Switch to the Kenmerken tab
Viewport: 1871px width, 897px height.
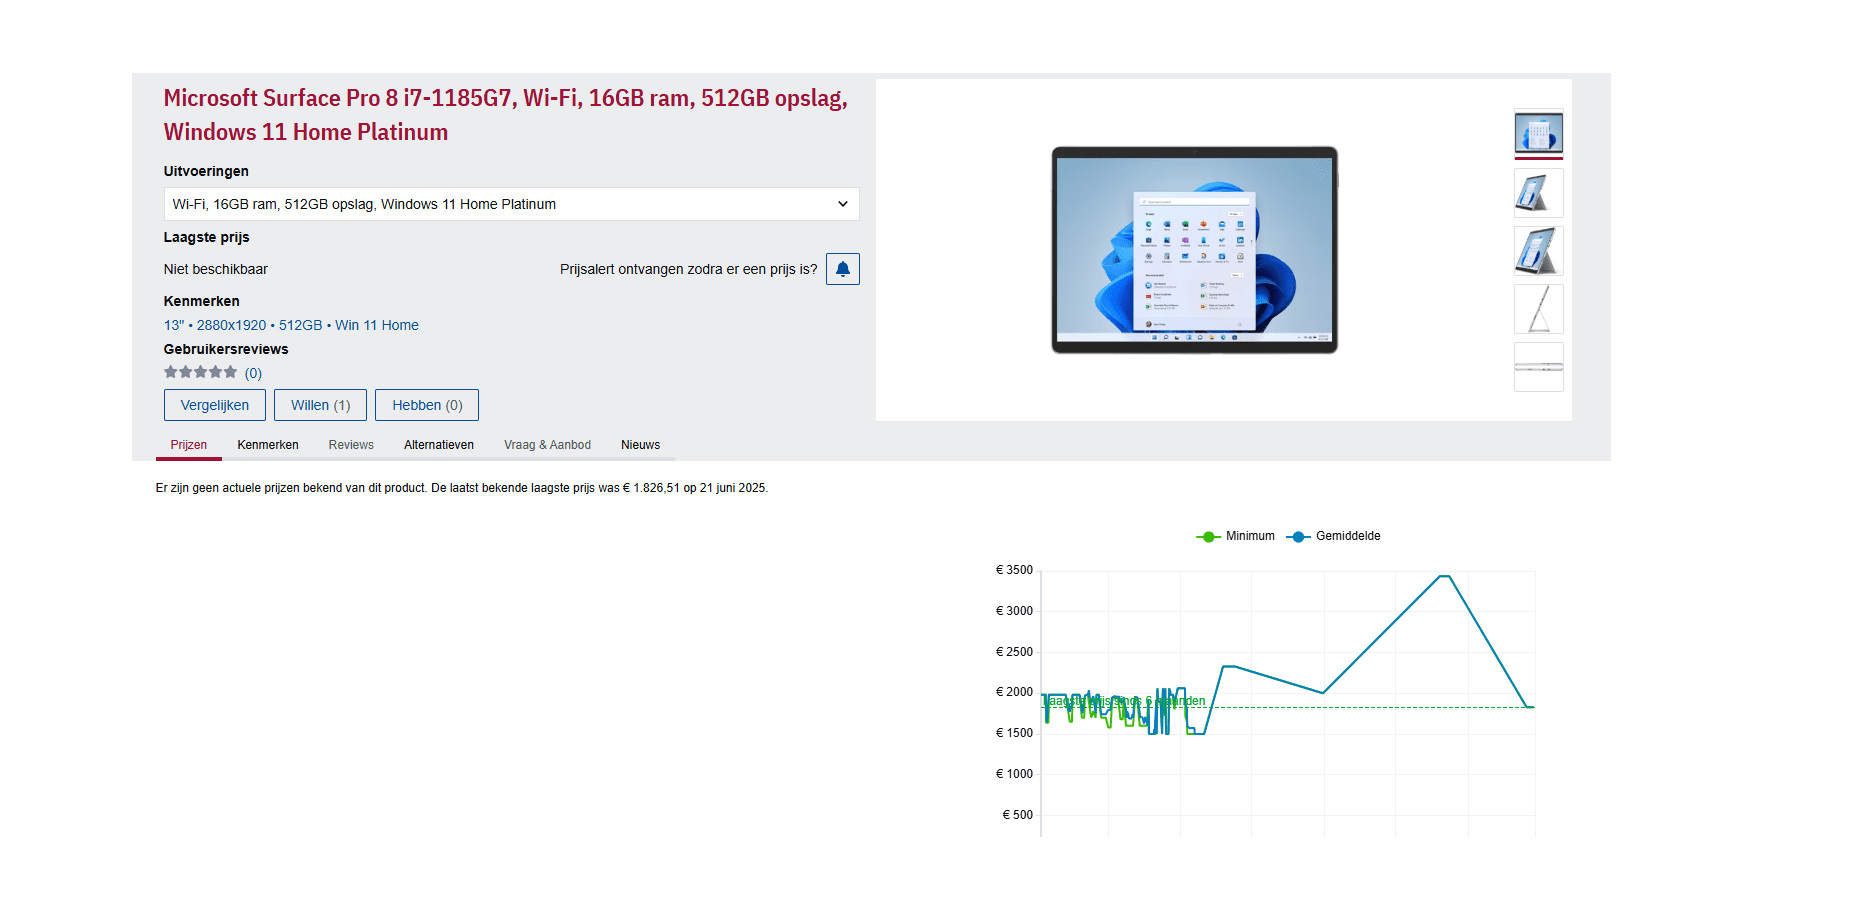(268, 445)
